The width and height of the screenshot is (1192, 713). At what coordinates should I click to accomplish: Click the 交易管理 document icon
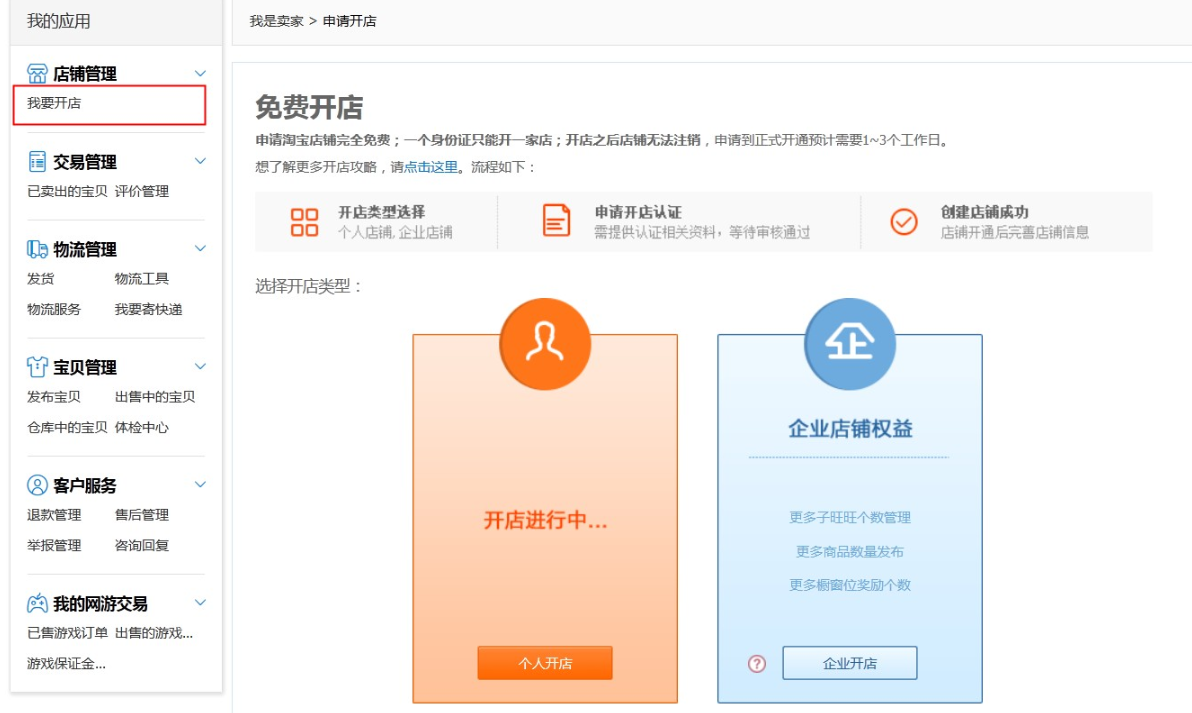pos(37,161)
